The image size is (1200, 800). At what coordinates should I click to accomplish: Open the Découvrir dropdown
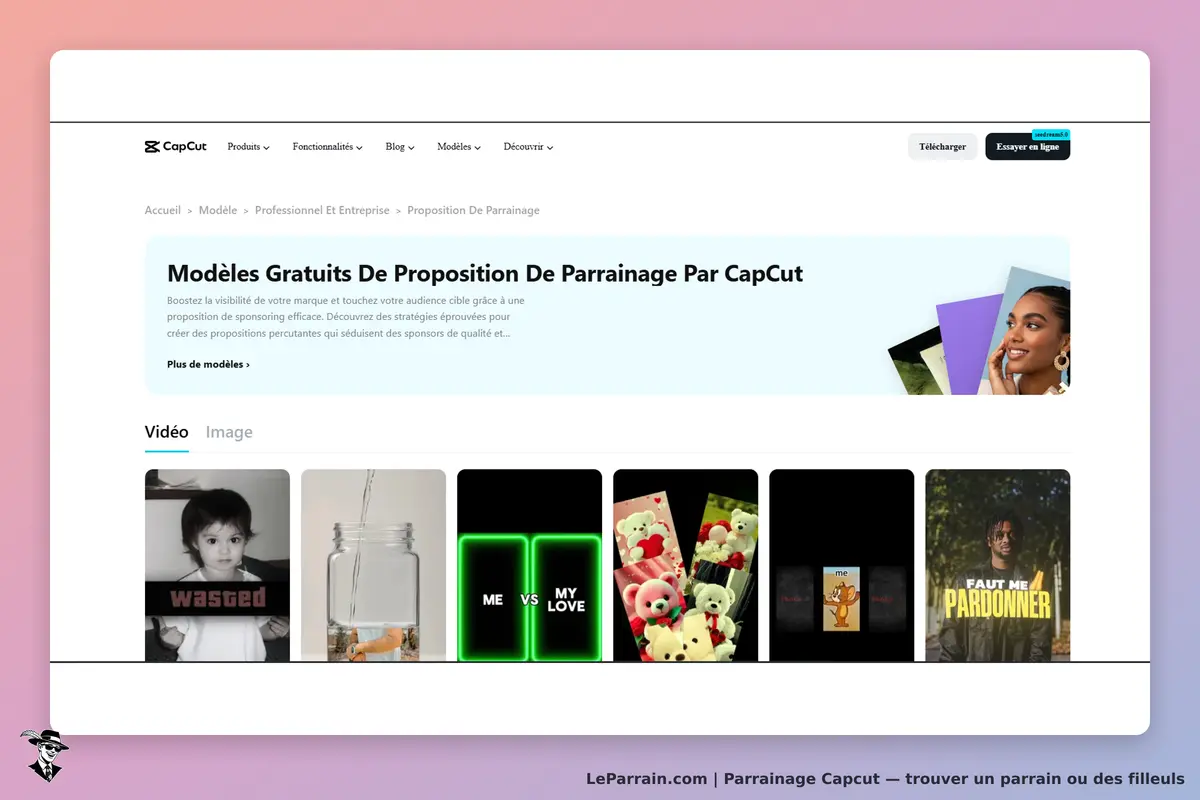[x=528, y=147]
